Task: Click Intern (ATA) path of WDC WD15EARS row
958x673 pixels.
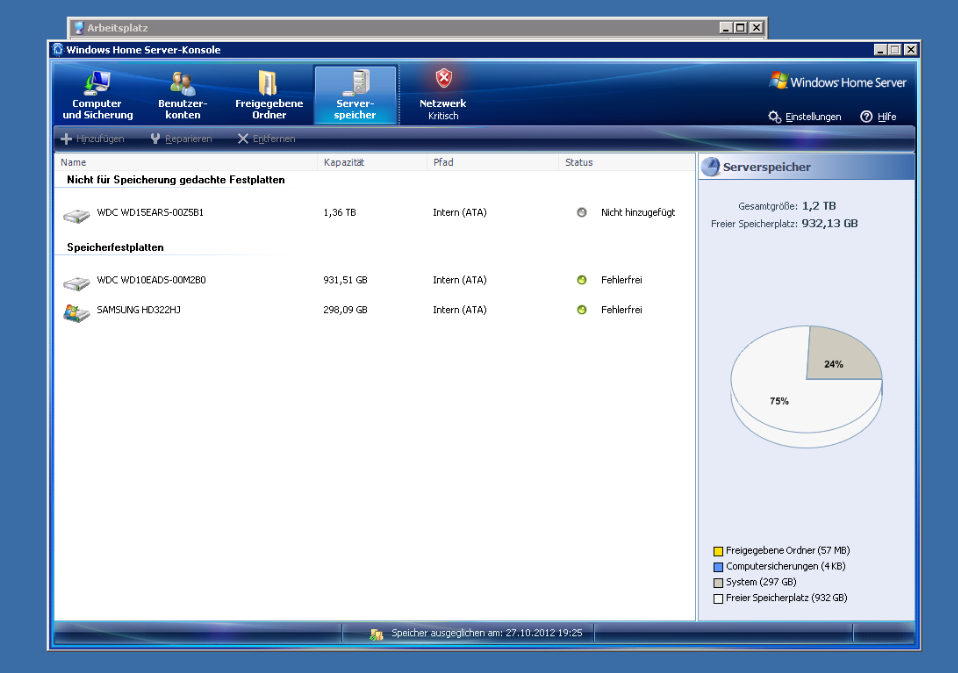Action: 459,213
